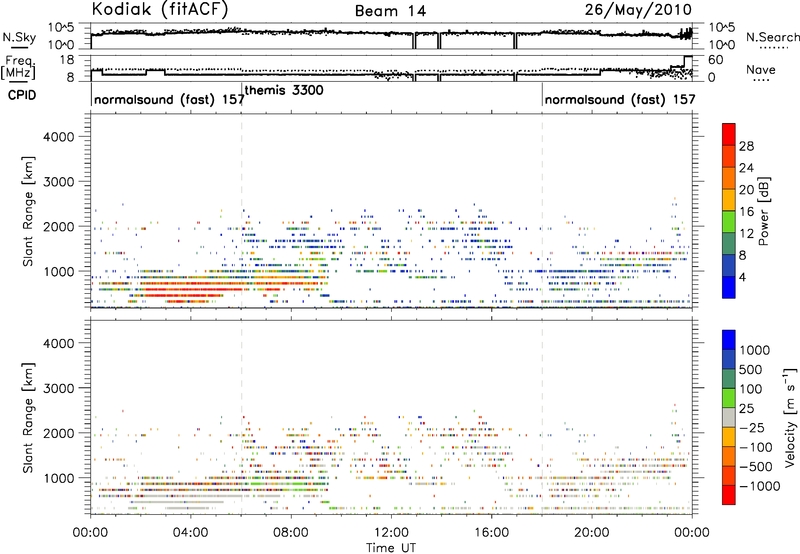
Task: Click the 'Nave' legend label
Action: 761,69
